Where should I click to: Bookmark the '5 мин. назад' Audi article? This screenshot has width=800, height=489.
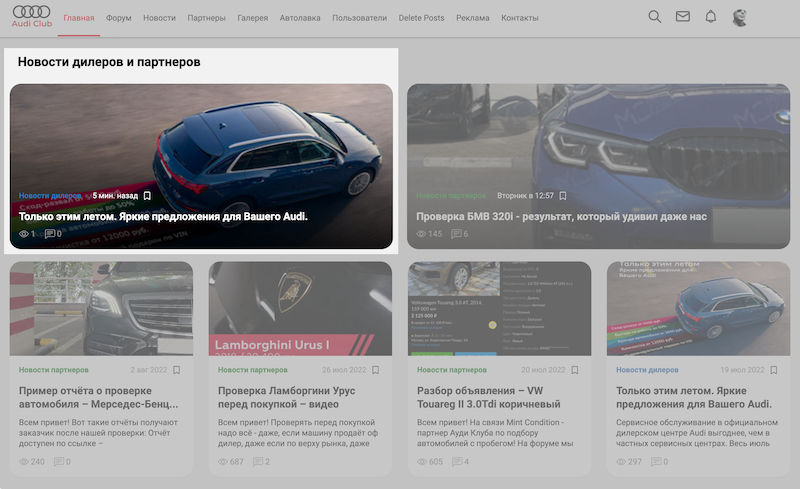tap(147, 195)
